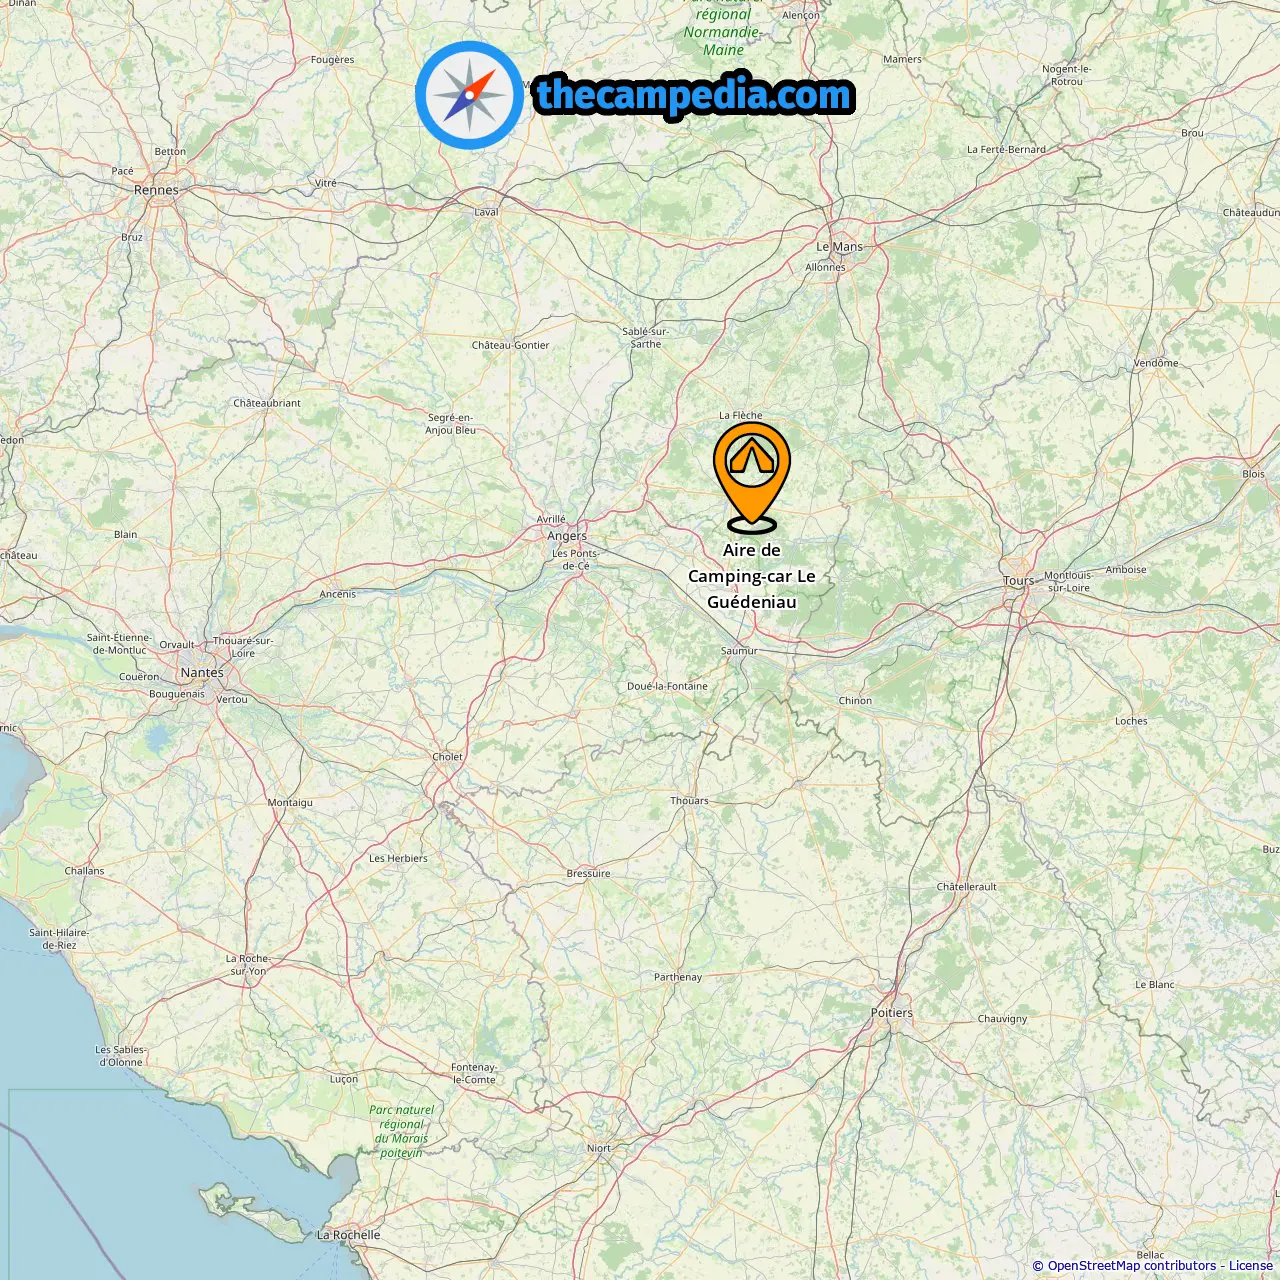Click the Laval town label
This screenshot has height=1280, width=1280.
click(486, 212)
